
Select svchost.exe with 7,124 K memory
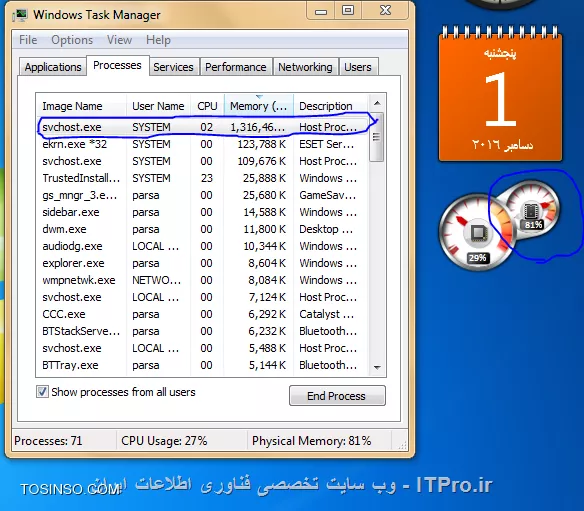[203, 297]
